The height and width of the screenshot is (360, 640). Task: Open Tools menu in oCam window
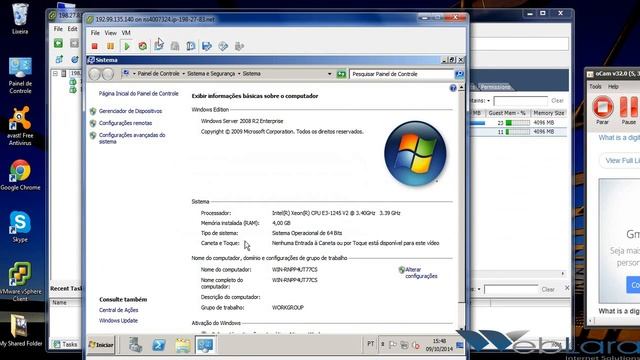(x=595, y=87)
